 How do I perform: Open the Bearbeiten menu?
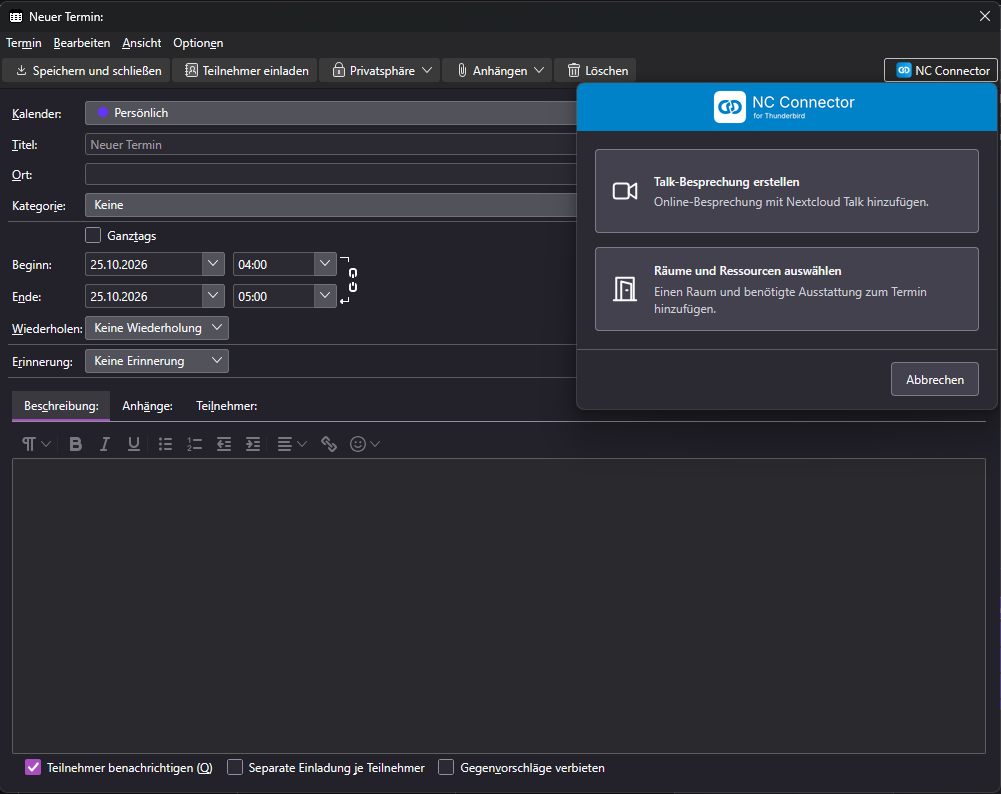82,43
